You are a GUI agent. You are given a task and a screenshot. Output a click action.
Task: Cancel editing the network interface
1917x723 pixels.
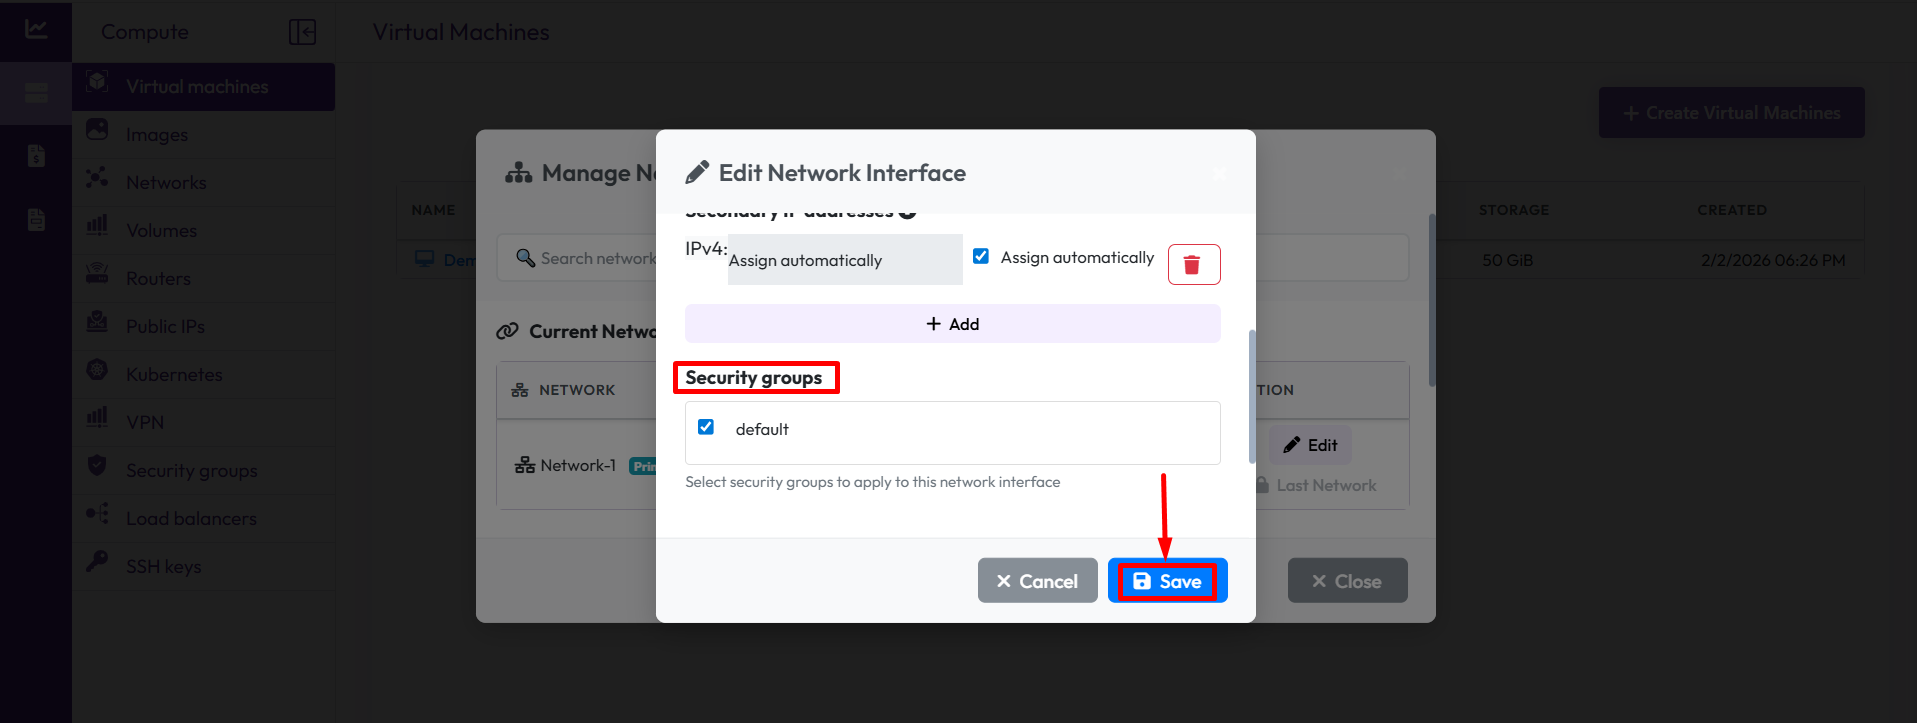pyautogui.click(x=1037, y=581)
